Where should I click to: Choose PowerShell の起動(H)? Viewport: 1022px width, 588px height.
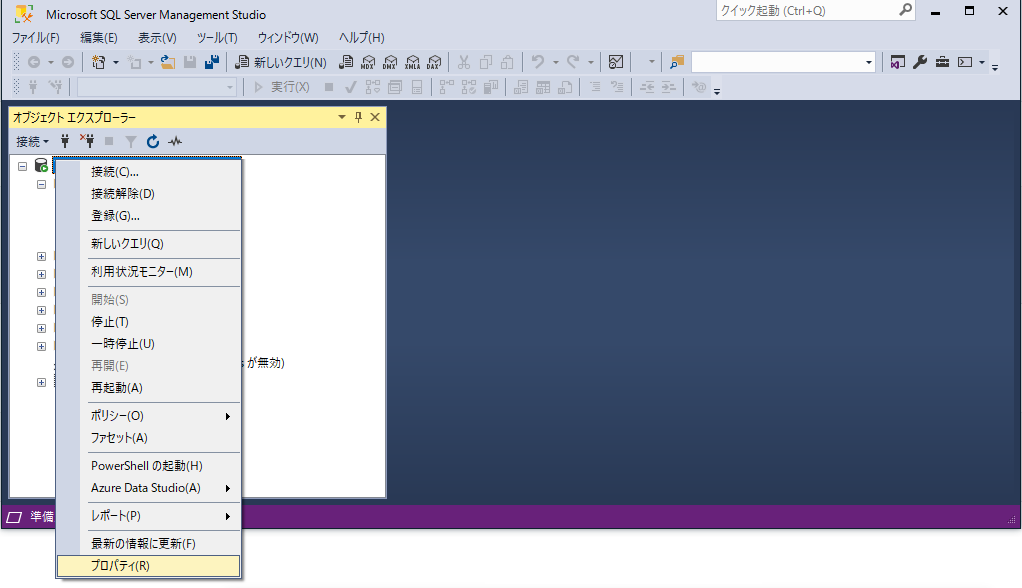pyautogui.click(x=149, y=466)
